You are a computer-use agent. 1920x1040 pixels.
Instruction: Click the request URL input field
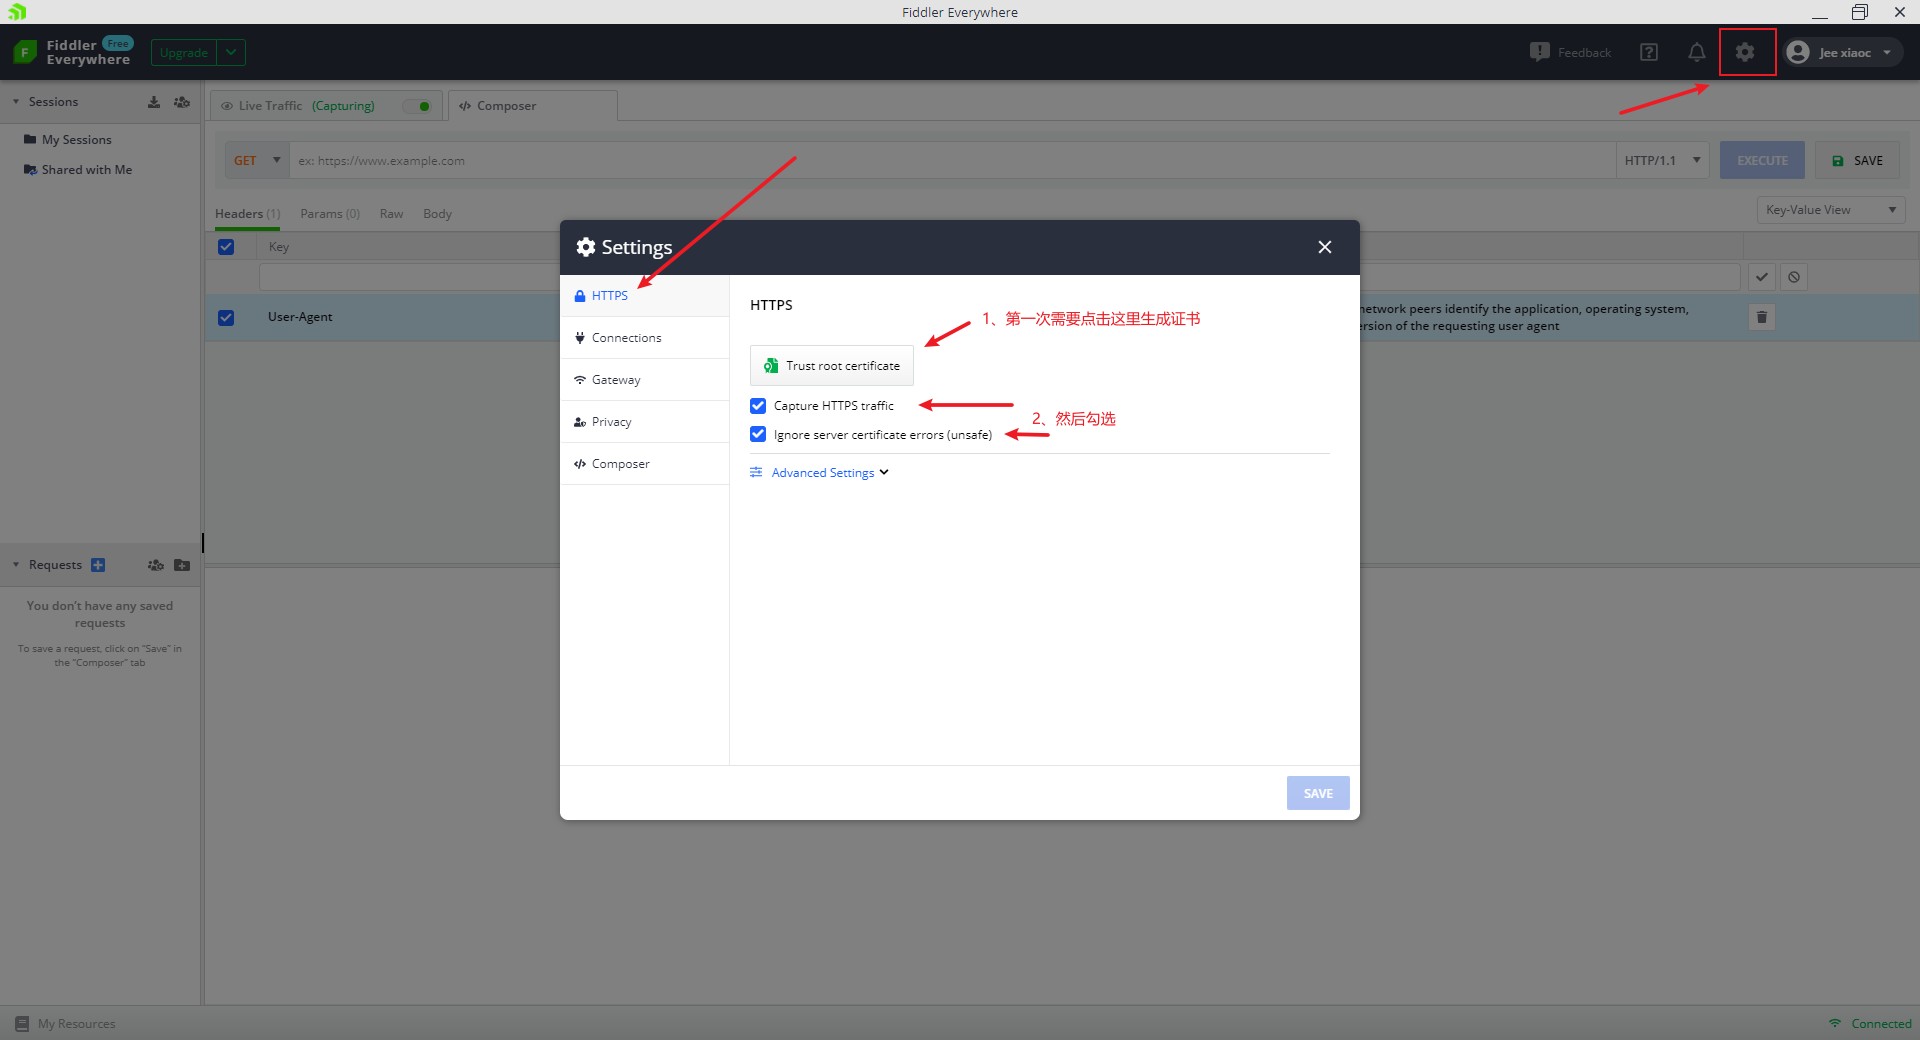click(x=952, y=160)
